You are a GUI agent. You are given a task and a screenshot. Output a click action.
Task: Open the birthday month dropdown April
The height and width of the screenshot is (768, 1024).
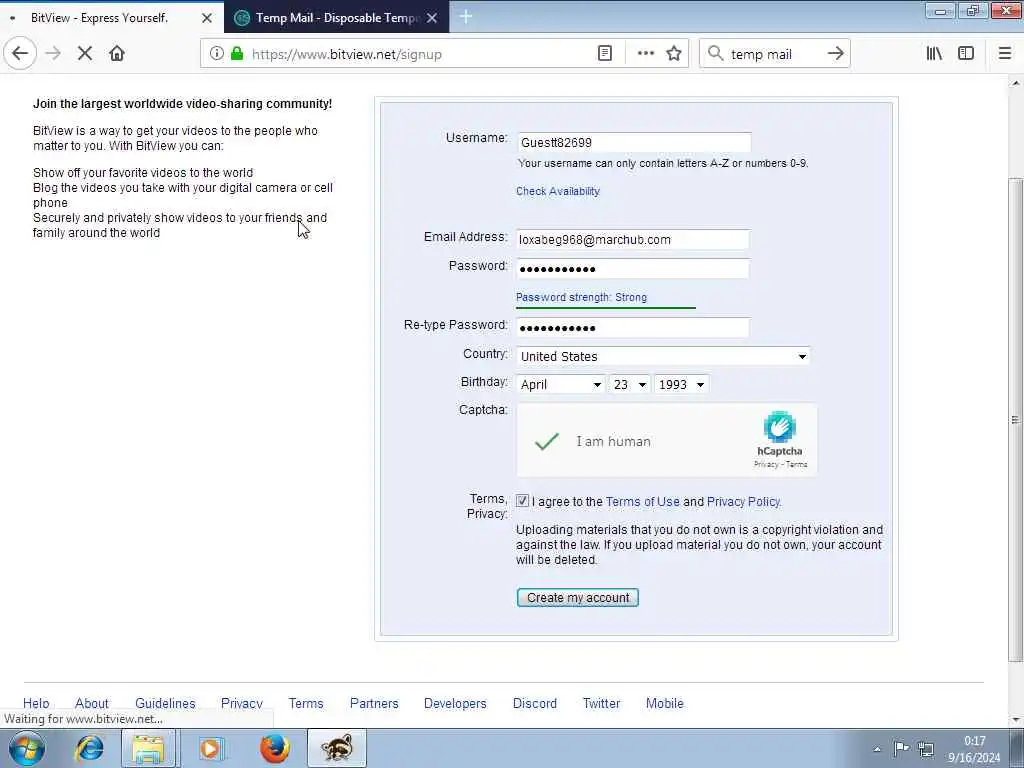tap(560, 385)
